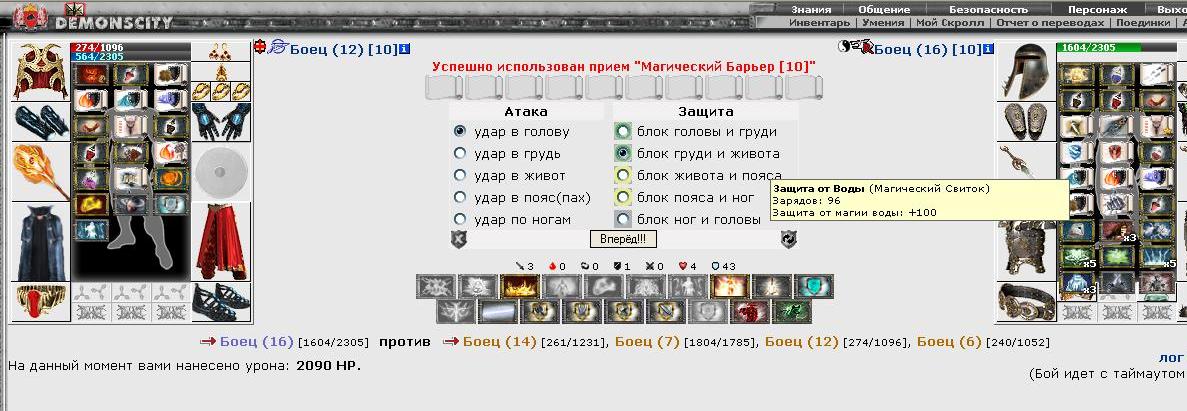The height and width of the screenshot is (411, 1187).
Task: Click the round gray shield slot
Action: click(x=221, y=173)
